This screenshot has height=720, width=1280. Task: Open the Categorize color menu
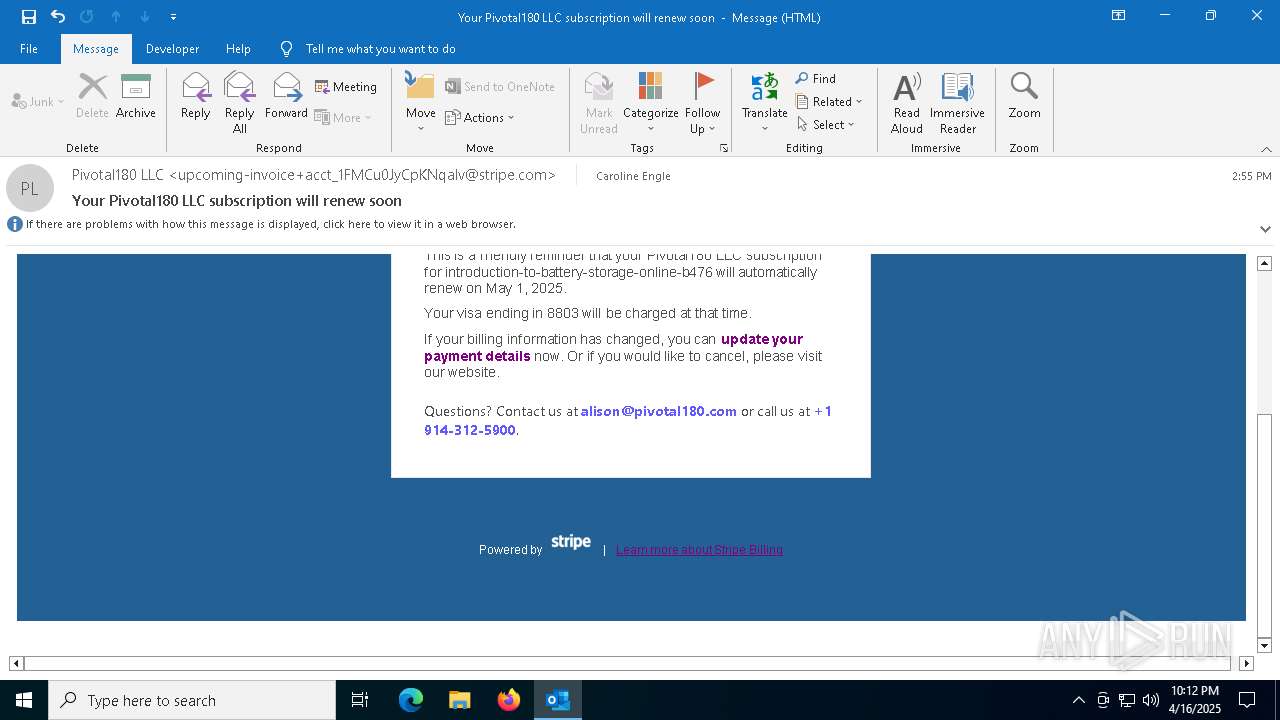[x=651, y=102]
